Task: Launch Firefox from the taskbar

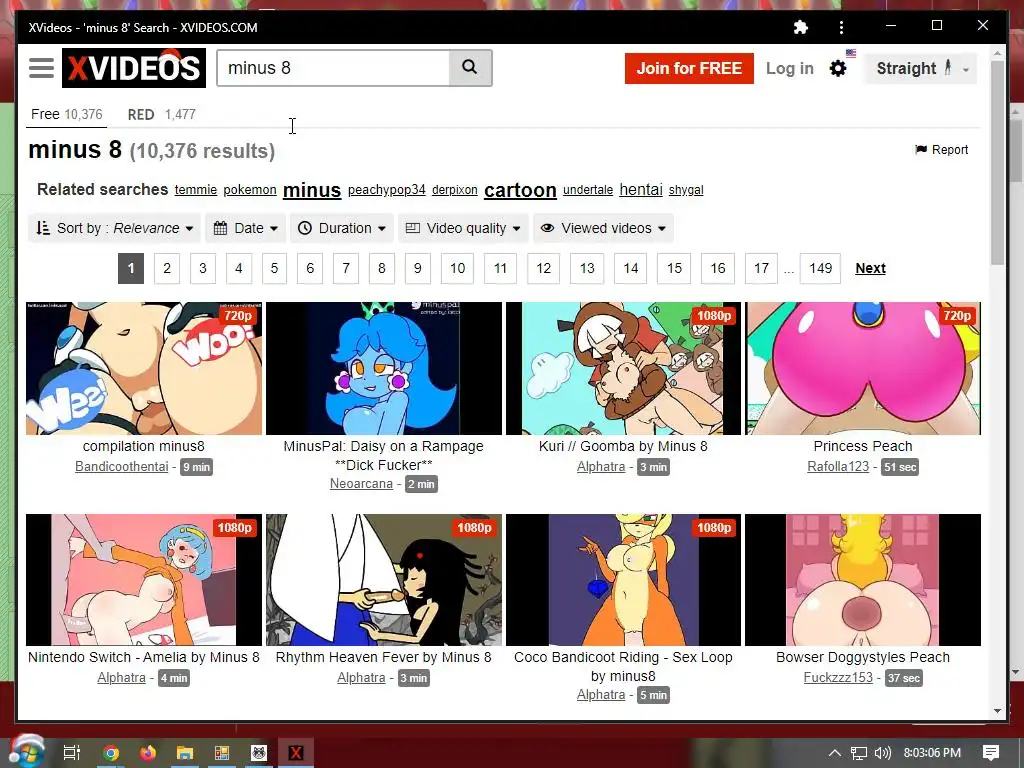Action: pos(148,753)
